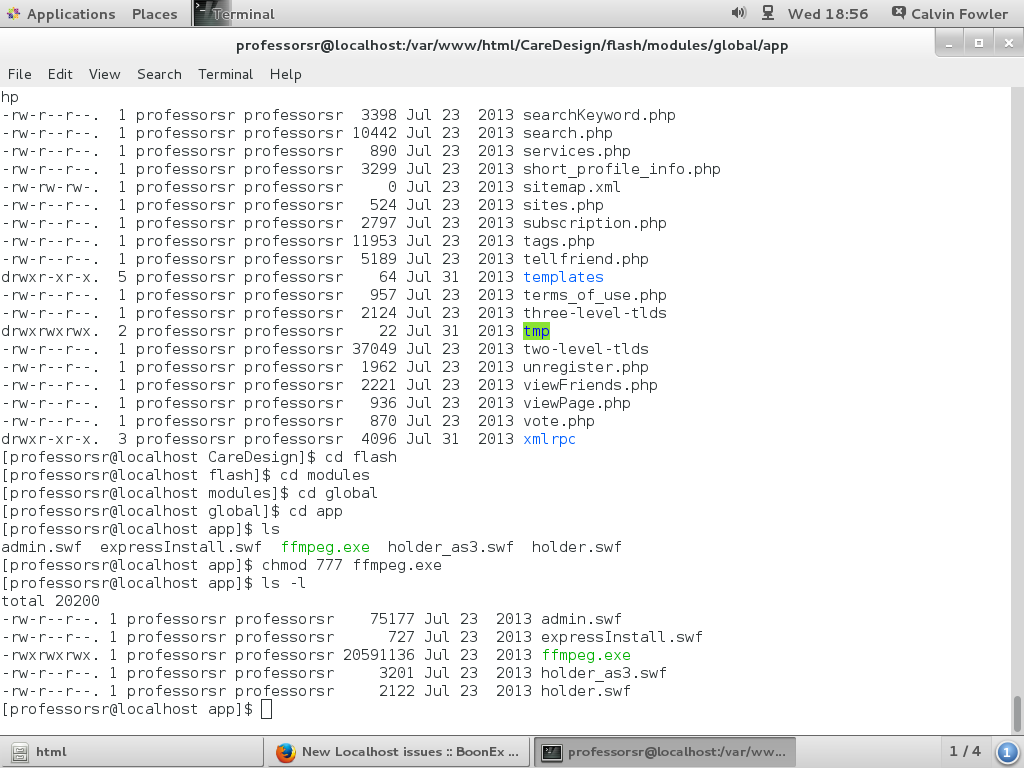Open the File menu
1024x768 pixels.
point(20,74)
